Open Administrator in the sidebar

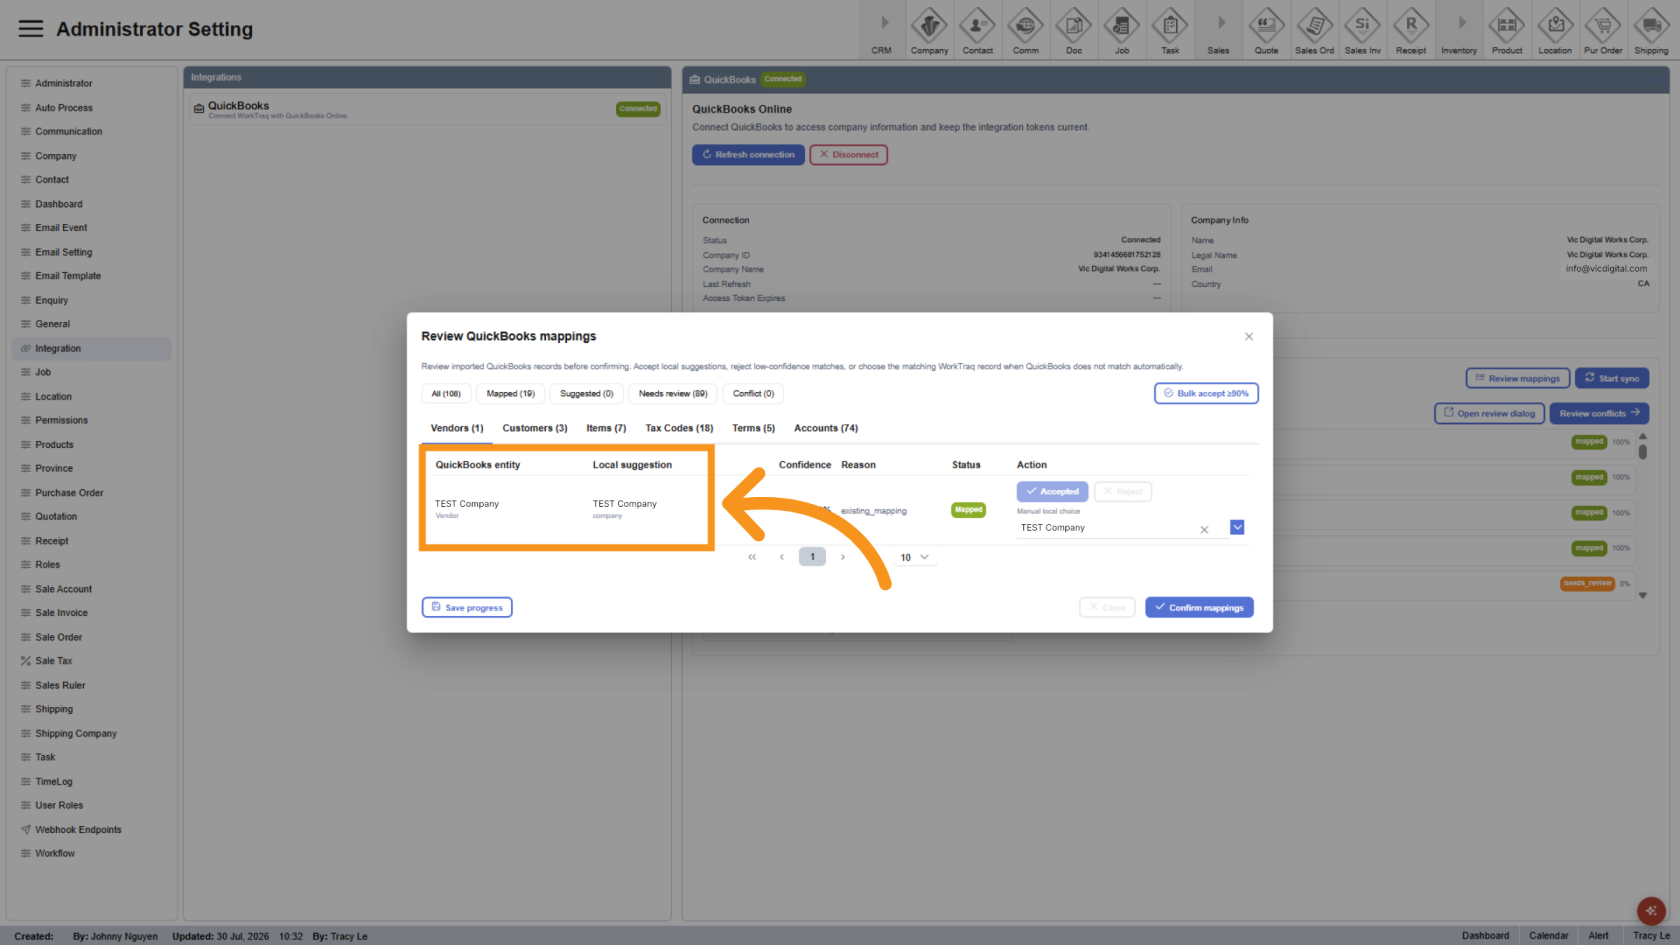coord(91,83)
